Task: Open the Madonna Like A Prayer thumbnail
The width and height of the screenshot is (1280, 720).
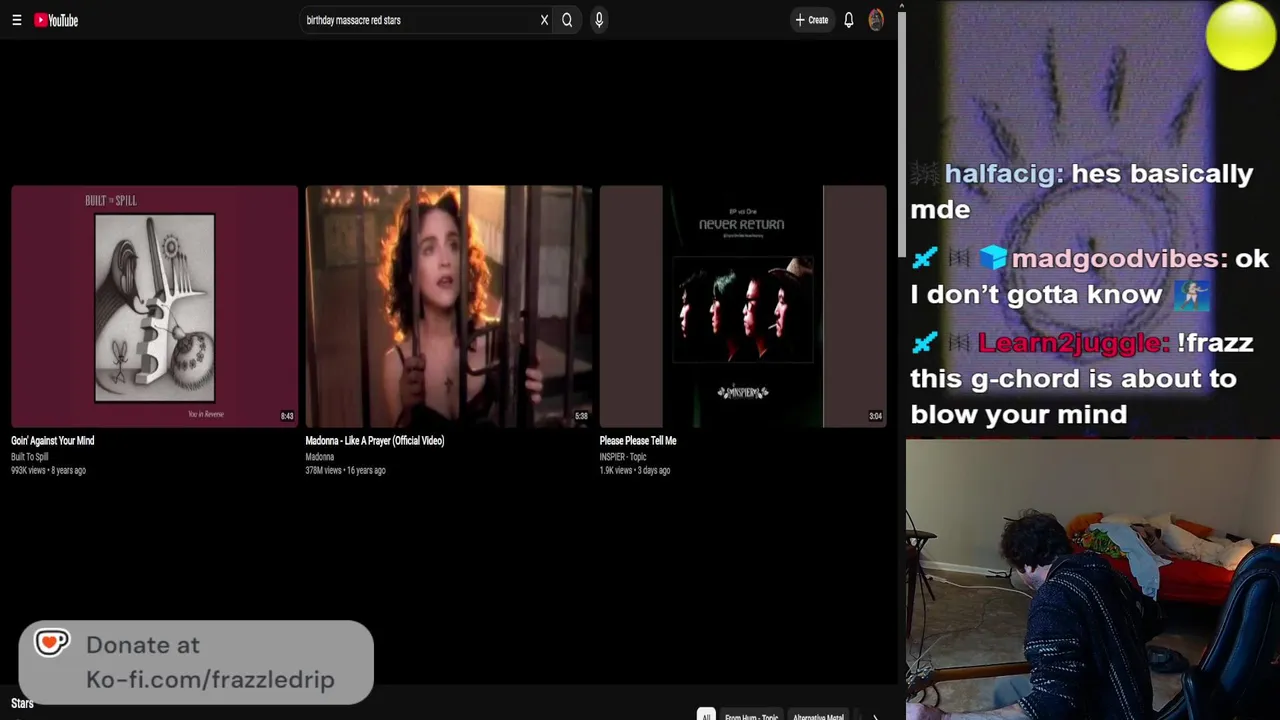Action: (x=448, y=306)
